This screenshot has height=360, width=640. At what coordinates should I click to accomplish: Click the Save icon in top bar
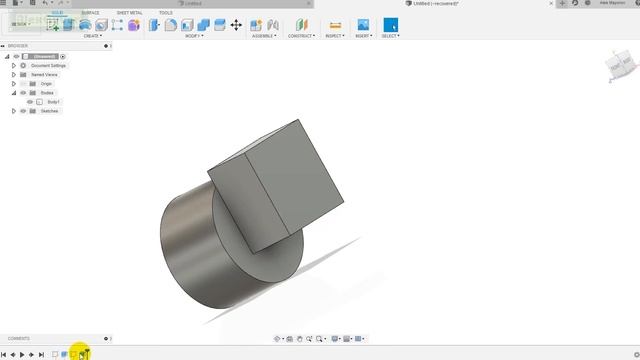(33, 3)
